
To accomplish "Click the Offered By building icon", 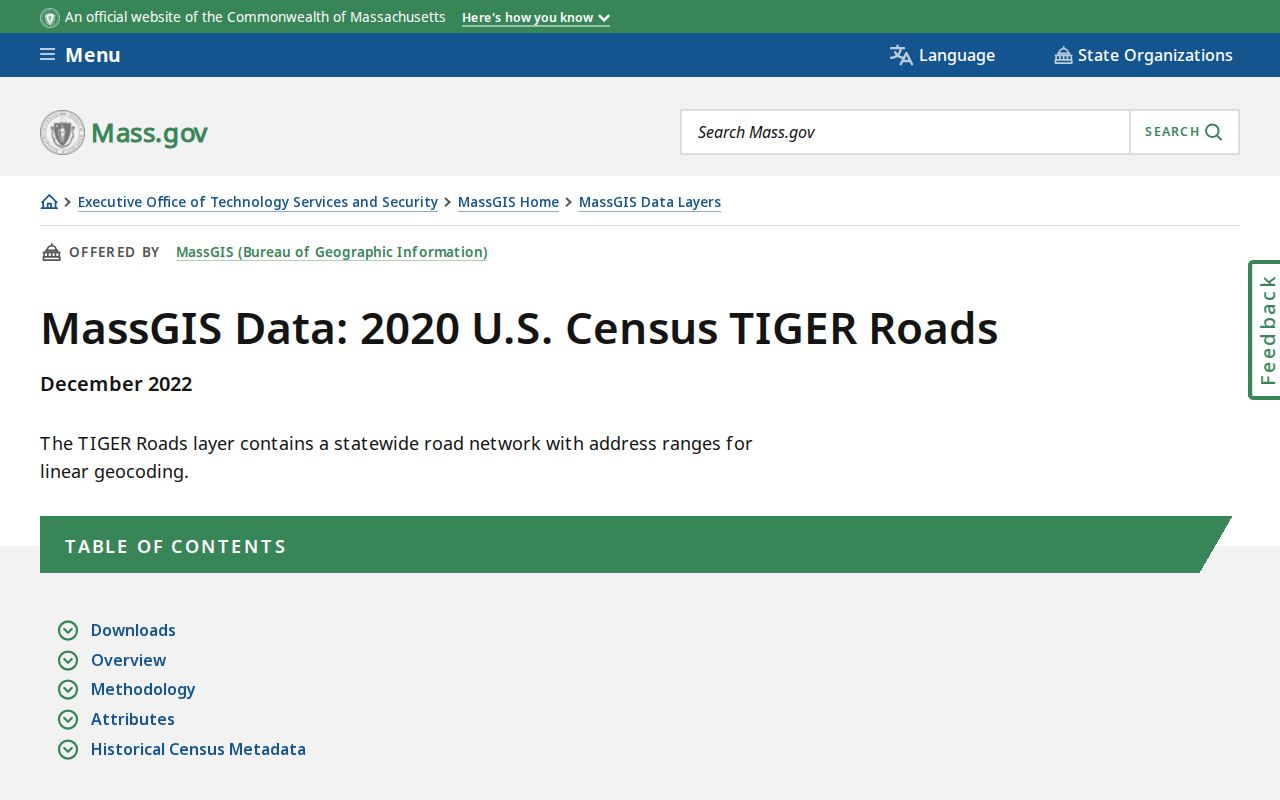I will click(x=51, y=252).
